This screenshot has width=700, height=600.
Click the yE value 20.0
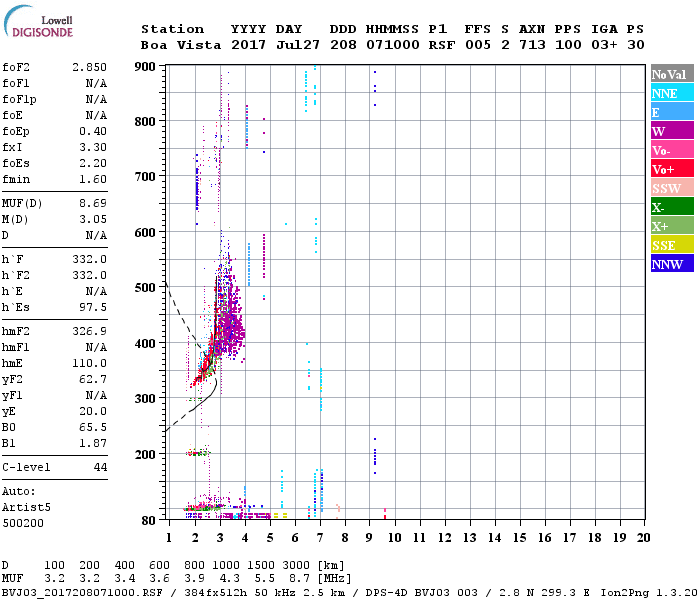coord(93,412)
